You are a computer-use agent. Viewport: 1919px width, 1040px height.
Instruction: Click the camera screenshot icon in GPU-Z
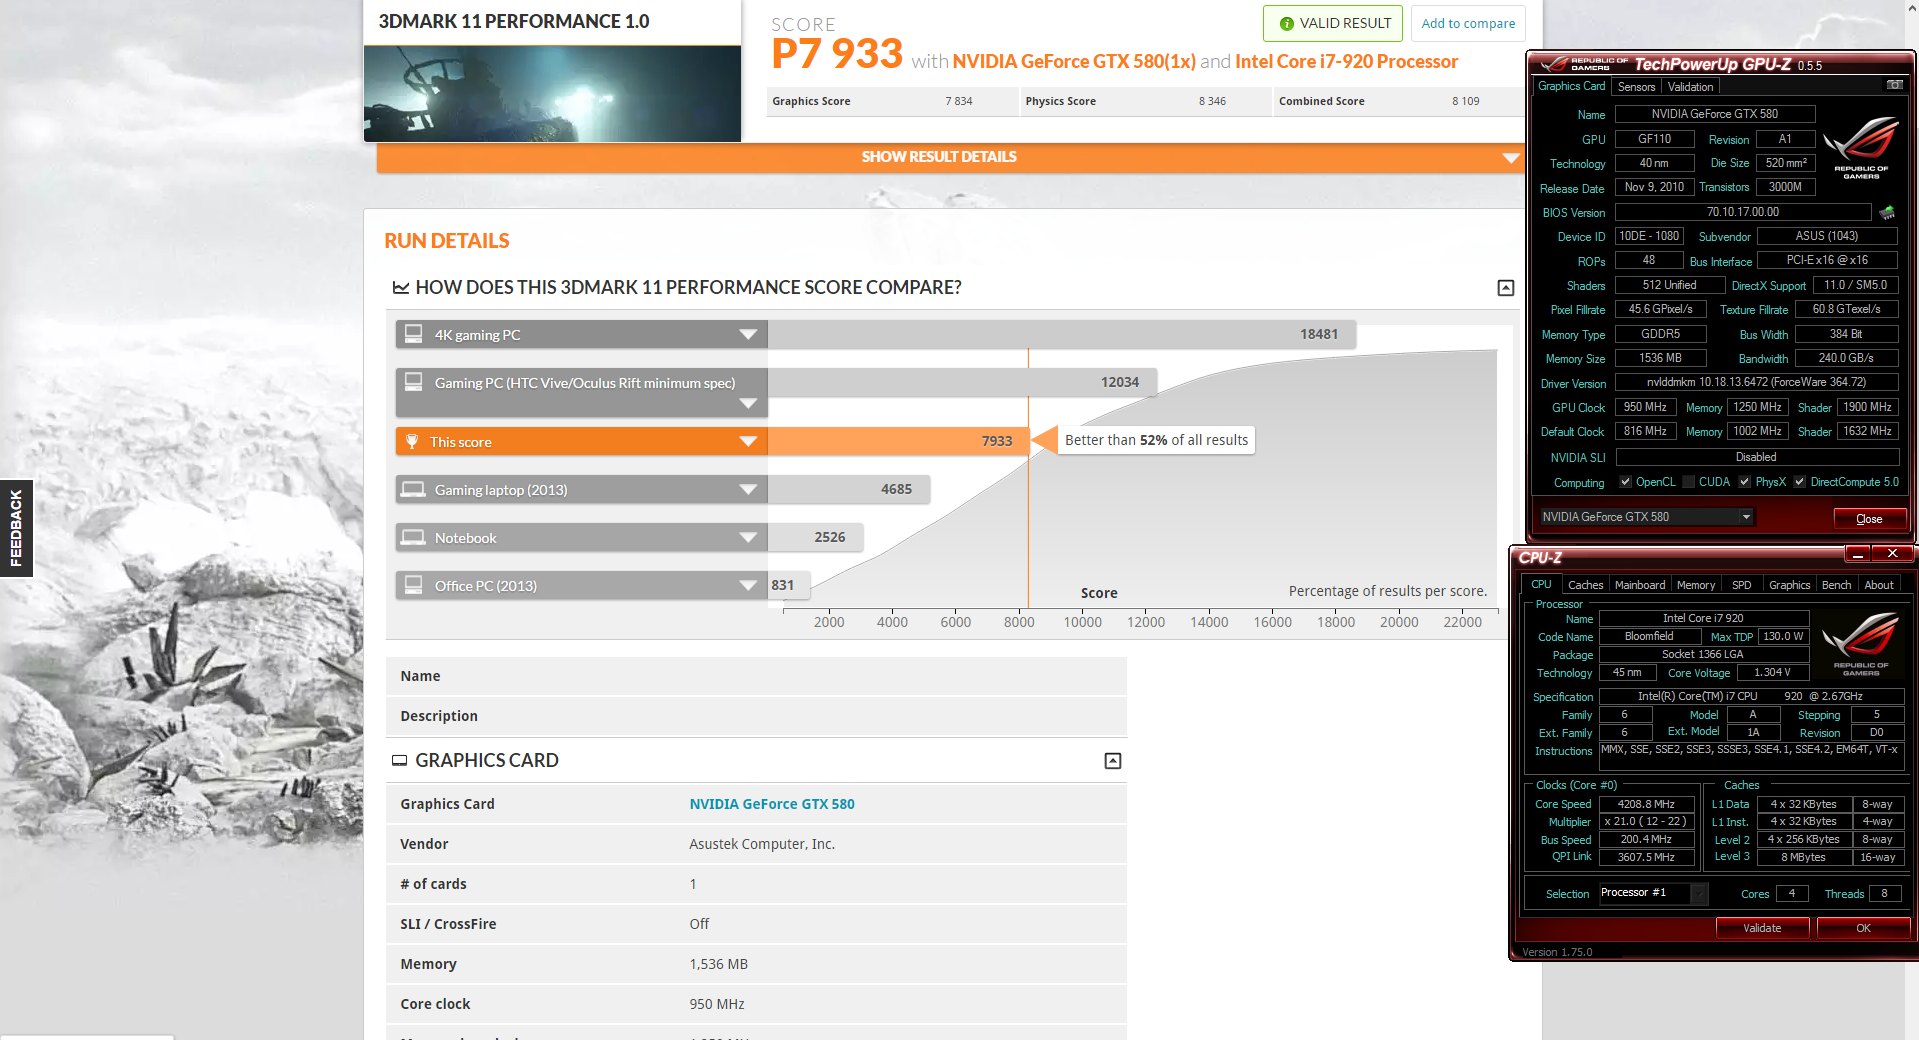pyautogui.click(x=1895, y=85)
